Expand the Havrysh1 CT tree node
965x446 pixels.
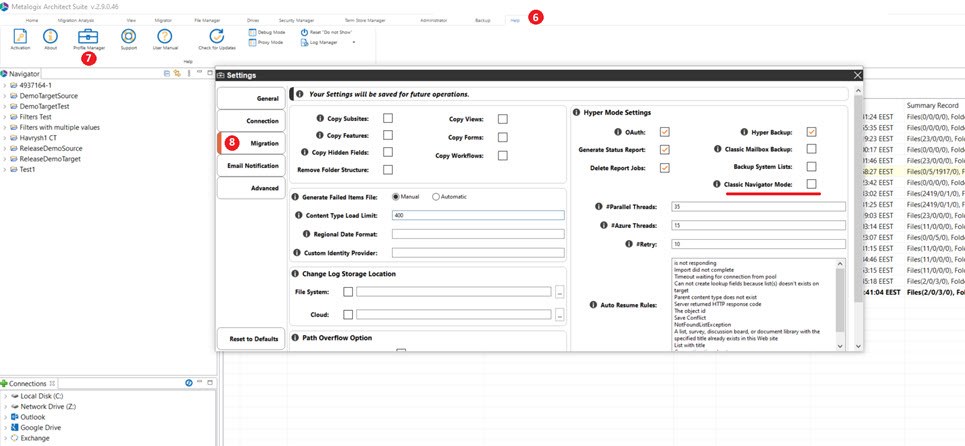[4, 138]
